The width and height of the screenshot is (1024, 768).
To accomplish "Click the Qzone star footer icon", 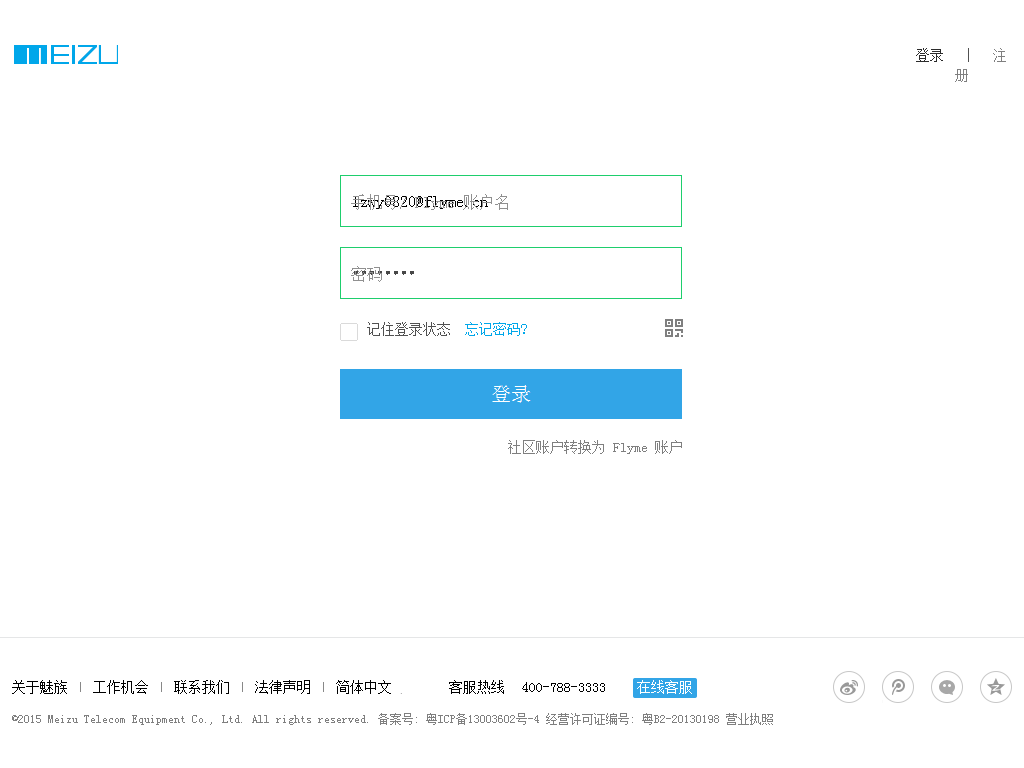I will point(996,687).
